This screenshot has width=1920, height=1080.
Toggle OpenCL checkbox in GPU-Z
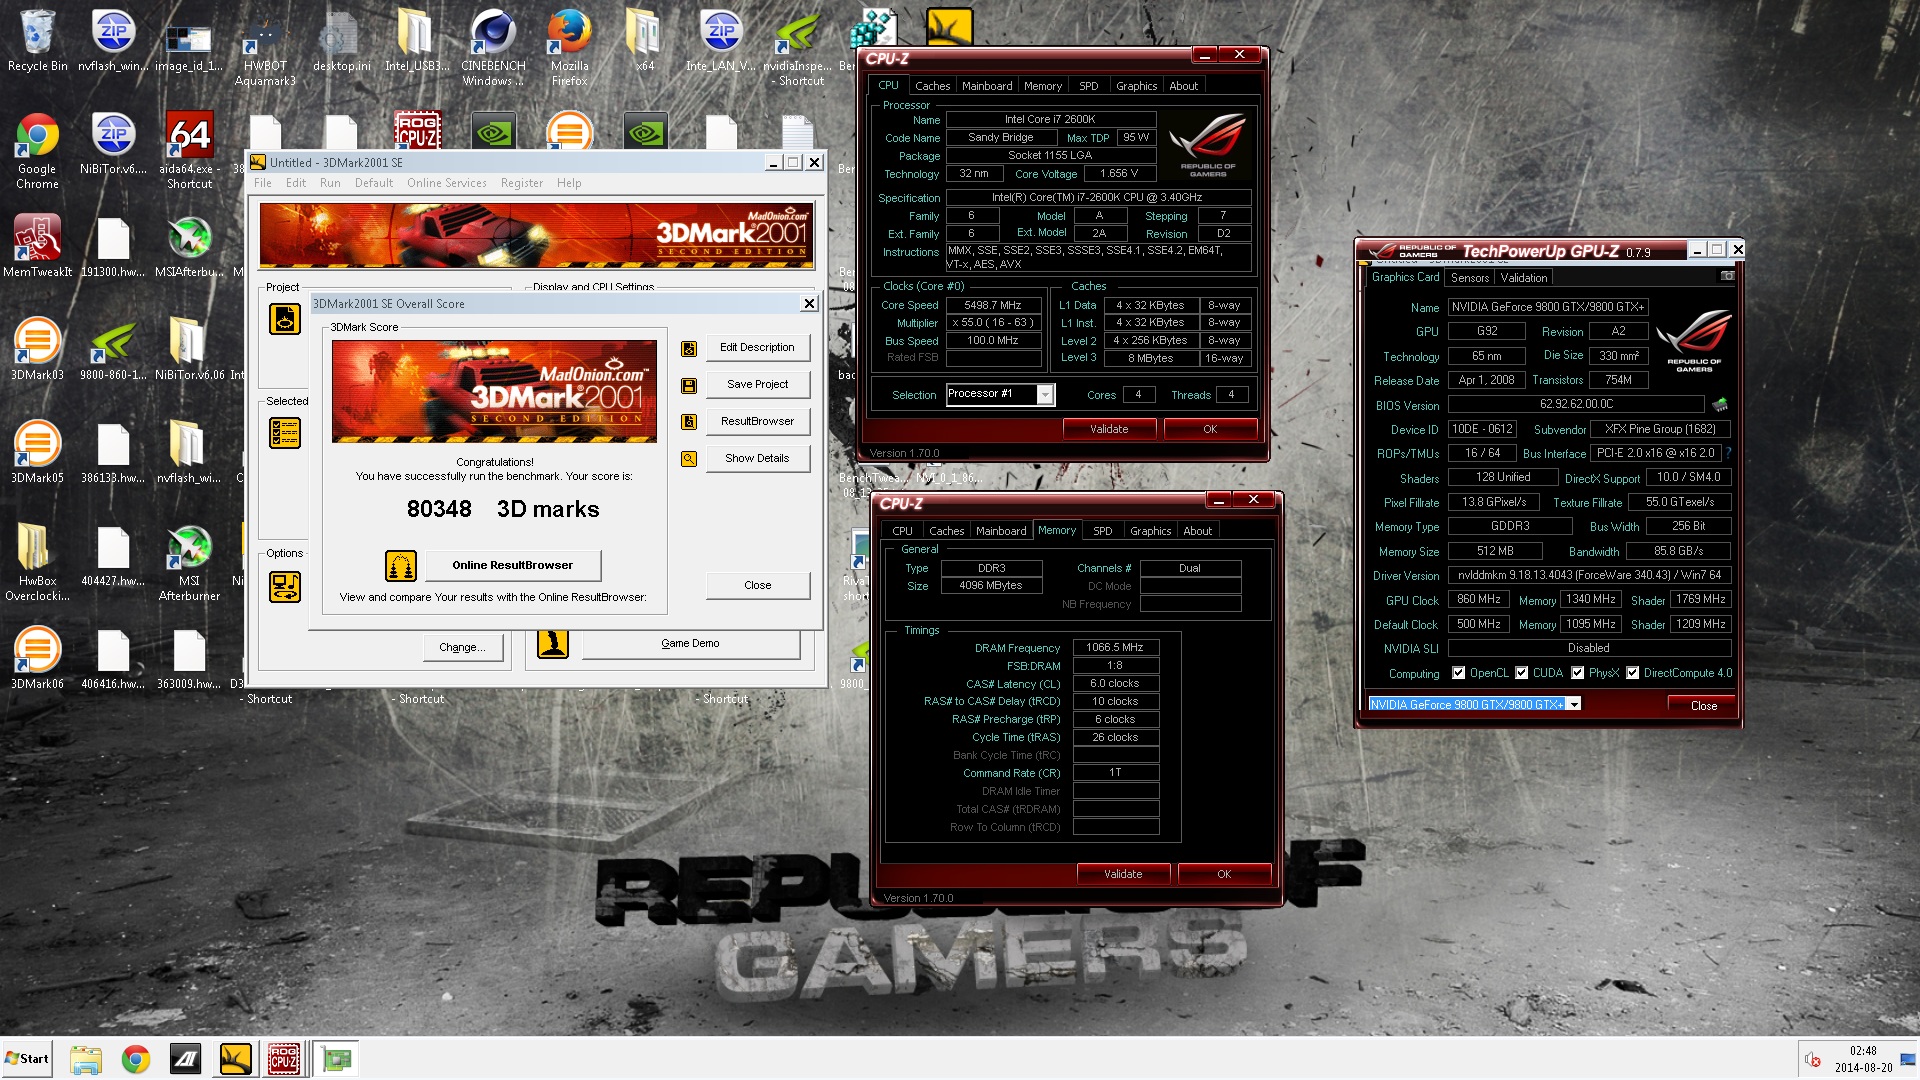(x=1458, y=673)
